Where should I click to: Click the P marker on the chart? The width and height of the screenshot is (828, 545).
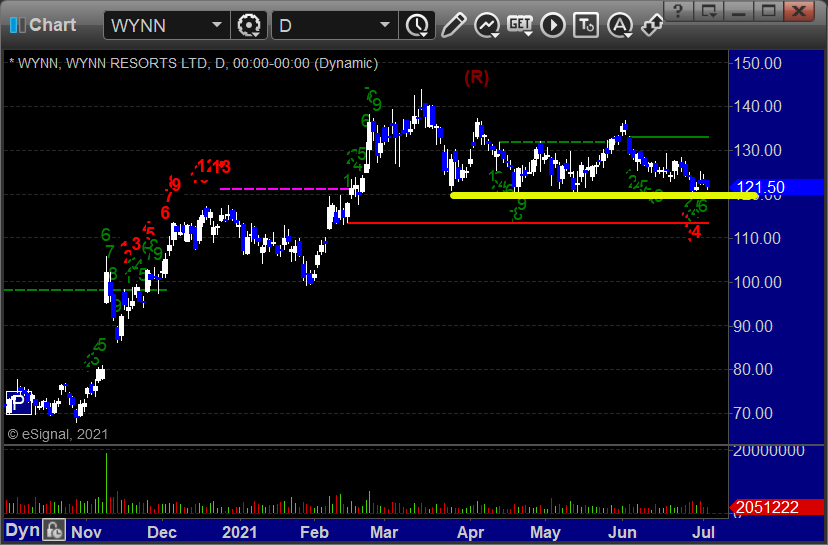pyautogui.click(x=18, y=403)
